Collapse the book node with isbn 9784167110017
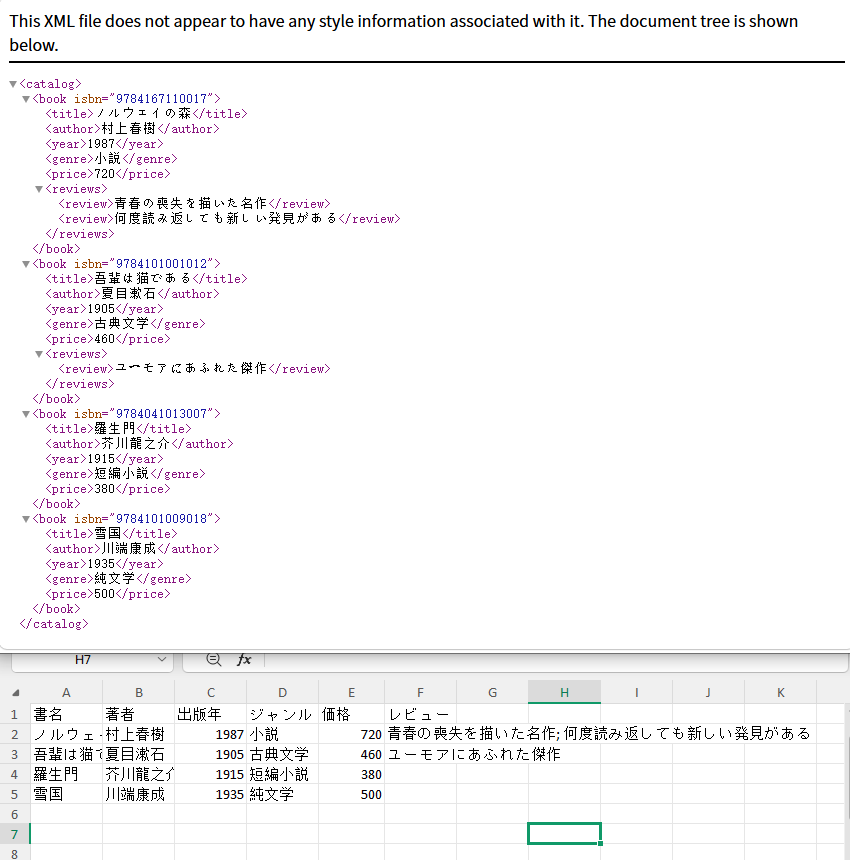Image resolution: width=850 pixels, height=860 pixels. click(26, 99)
